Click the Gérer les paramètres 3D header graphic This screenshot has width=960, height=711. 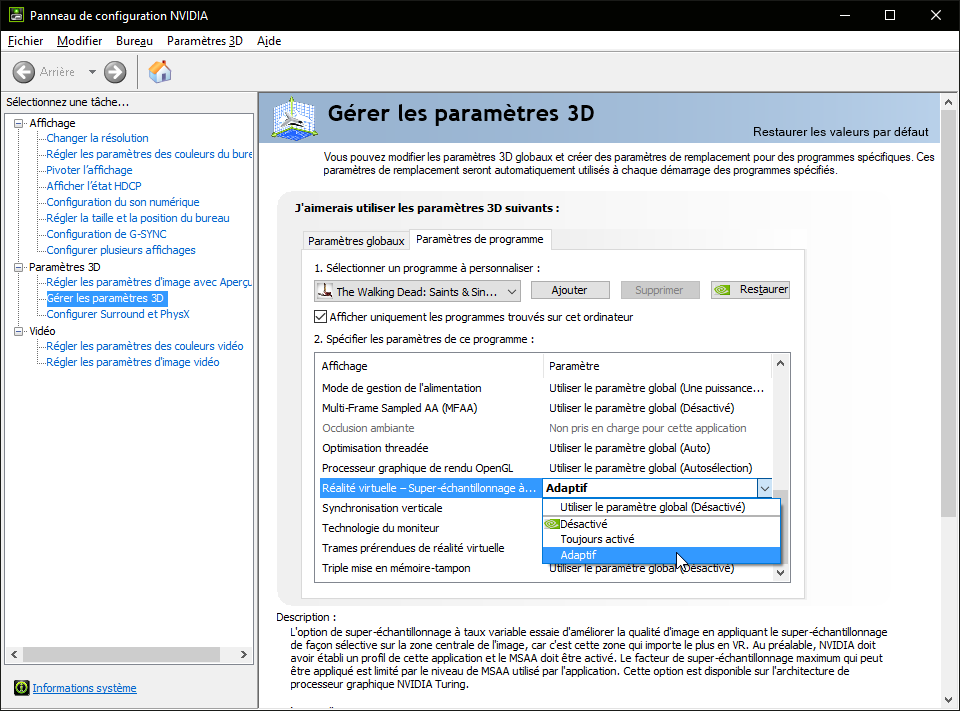tap(293, 118)
